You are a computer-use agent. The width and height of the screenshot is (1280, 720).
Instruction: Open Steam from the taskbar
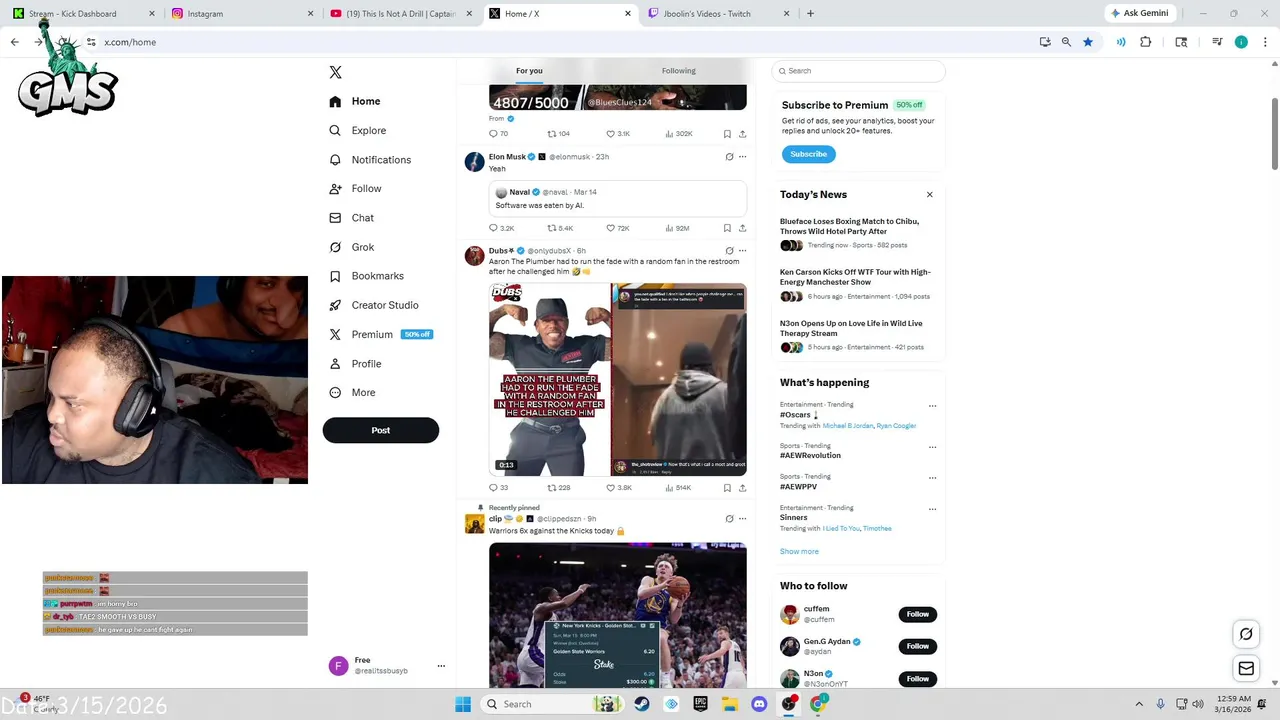click(x=642, y=704)
